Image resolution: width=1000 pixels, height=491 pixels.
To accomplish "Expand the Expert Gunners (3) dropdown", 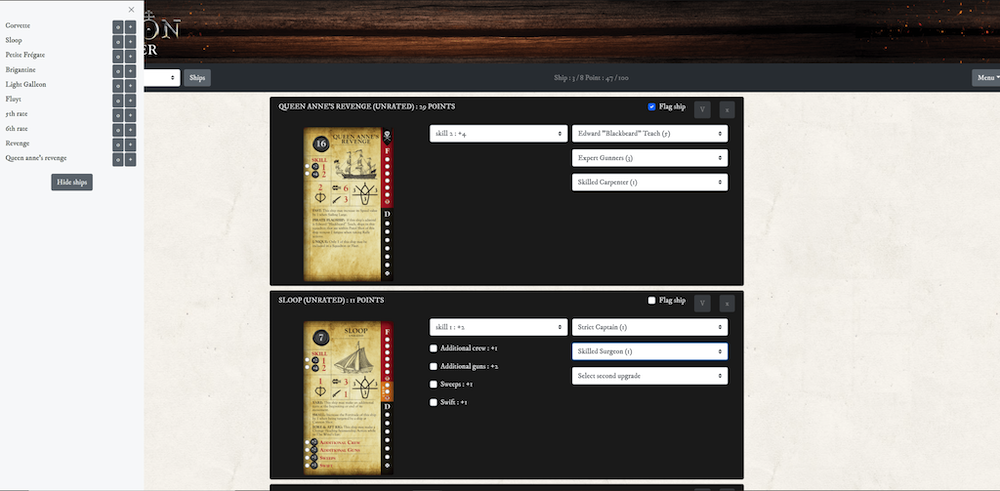I will [649, 158].
